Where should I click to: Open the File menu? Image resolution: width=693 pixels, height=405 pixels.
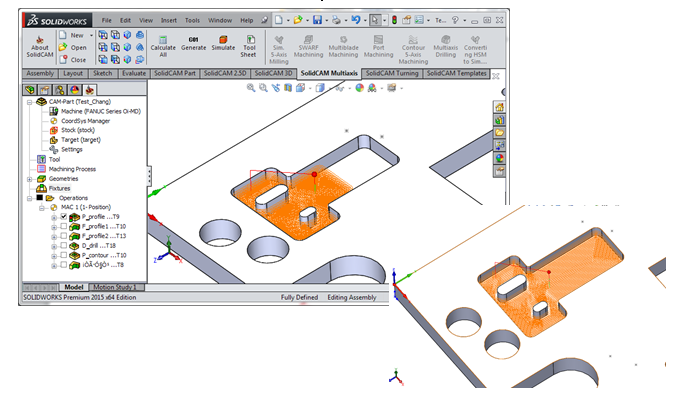(x=107, y=20)
